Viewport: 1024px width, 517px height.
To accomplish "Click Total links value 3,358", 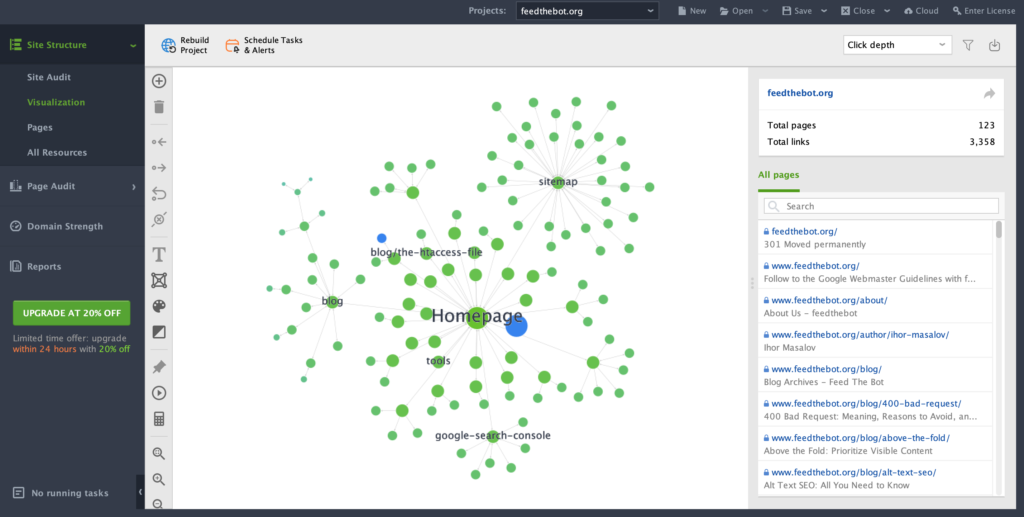I will coord(982,142).
